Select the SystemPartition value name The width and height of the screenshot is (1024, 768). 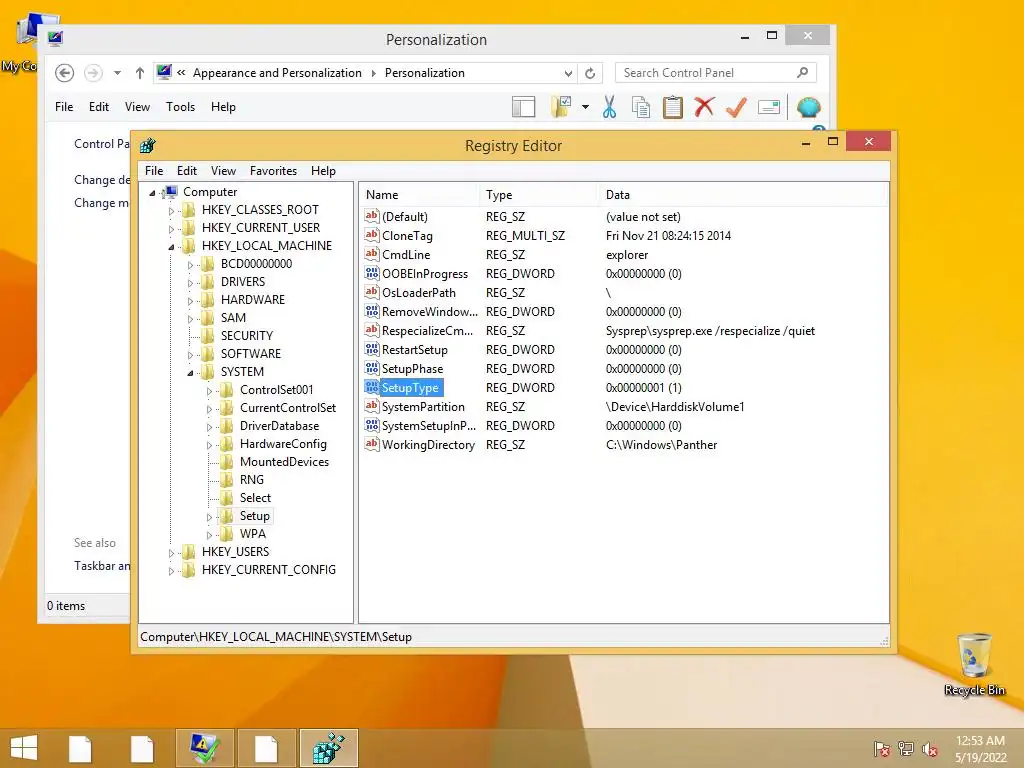(423, 406)
